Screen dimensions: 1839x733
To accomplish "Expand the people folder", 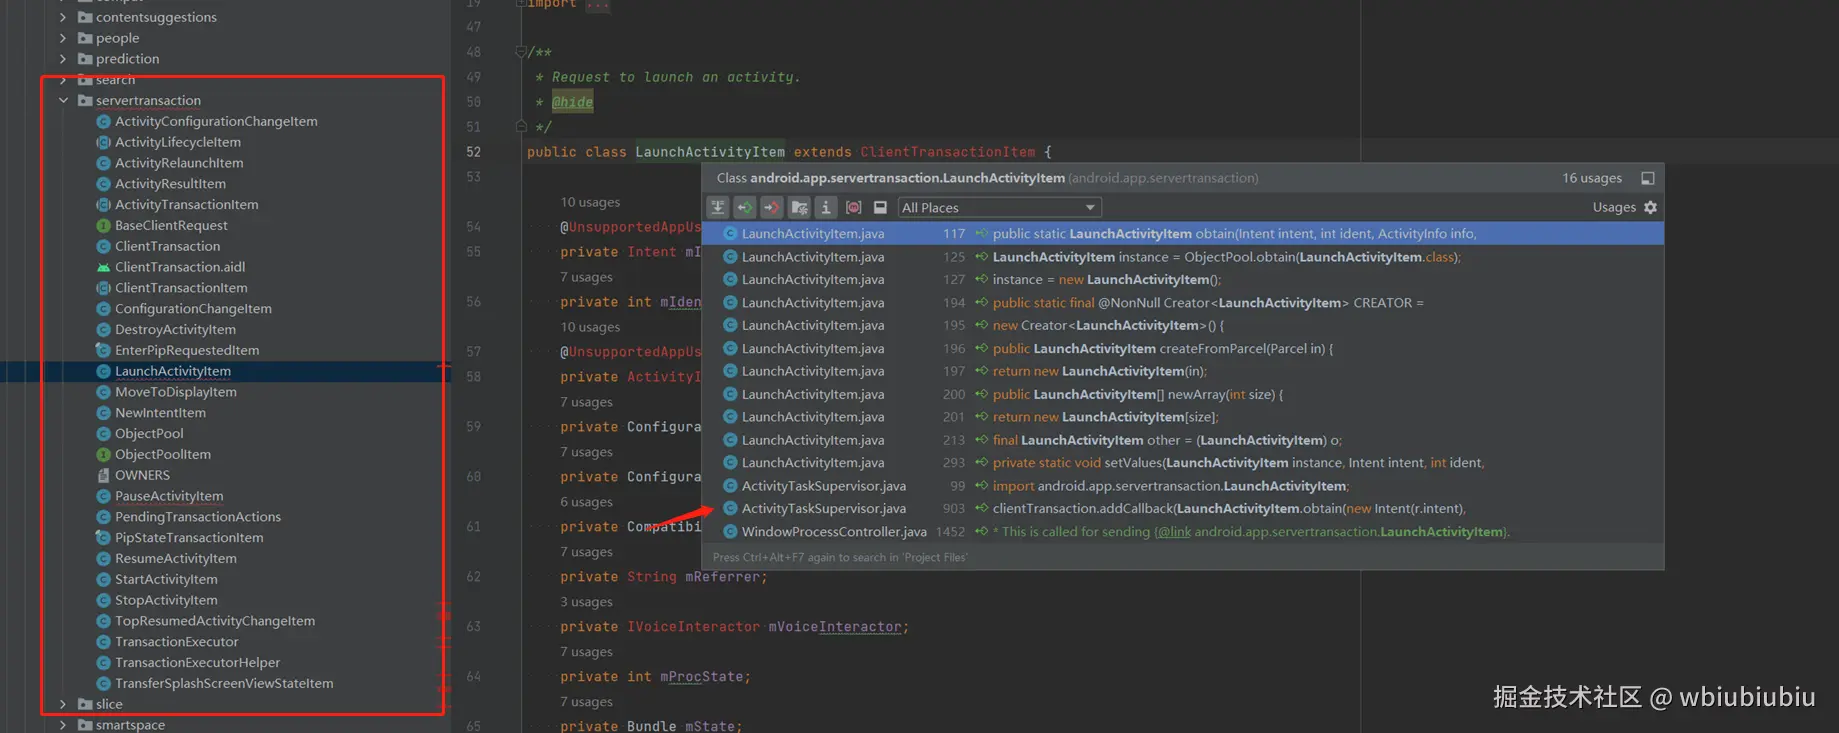I will click(63, 38).
